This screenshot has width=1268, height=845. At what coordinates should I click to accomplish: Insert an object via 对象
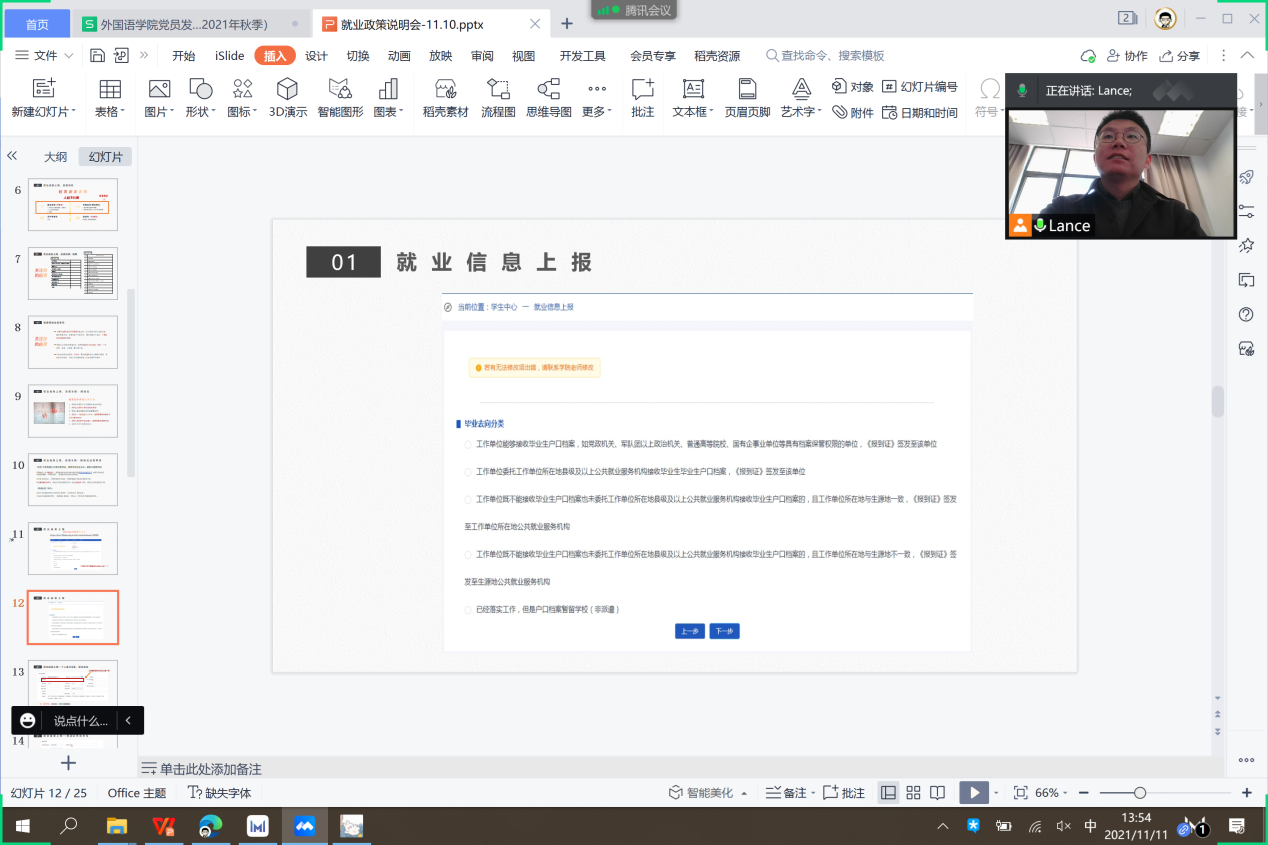pos(853,87)
